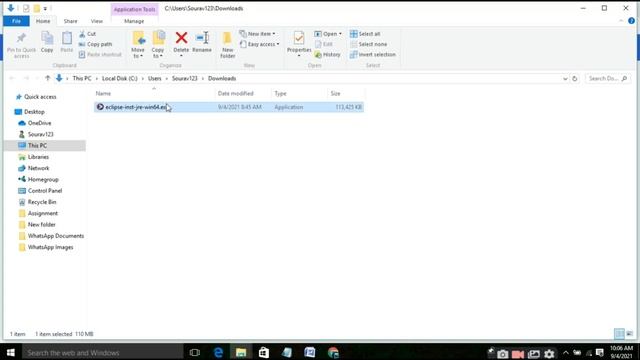Screen dimensions: 640x360
Task: Select eclipse-inst-jre-win64 file
Action: point(229,107)
